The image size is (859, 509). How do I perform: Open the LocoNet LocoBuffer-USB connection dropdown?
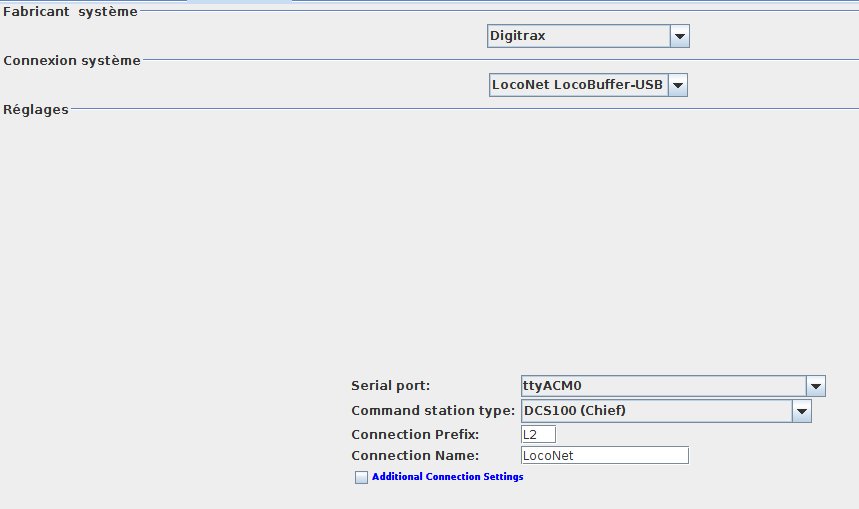[x=588, y=85]
